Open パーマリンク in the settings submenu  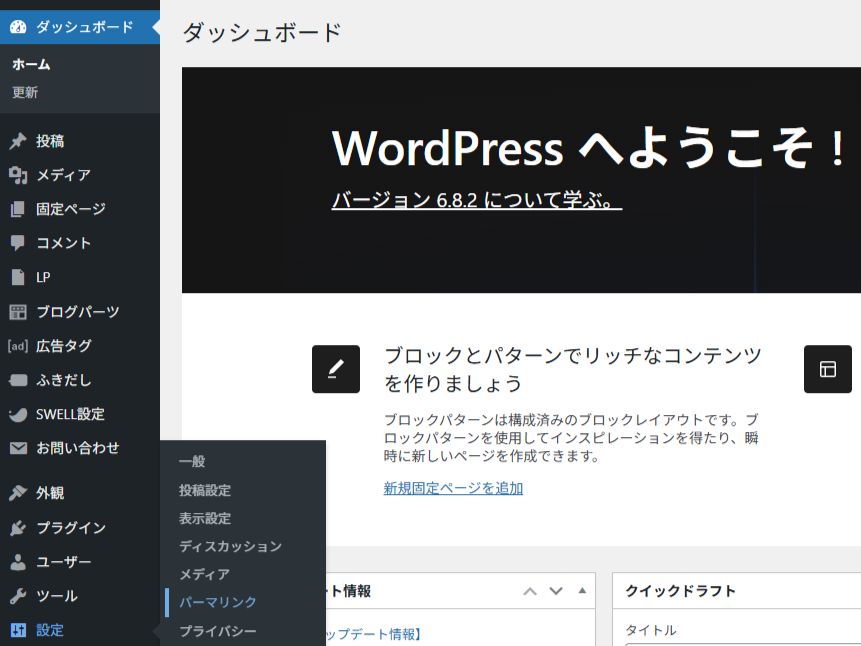click(x=218, y=602)
